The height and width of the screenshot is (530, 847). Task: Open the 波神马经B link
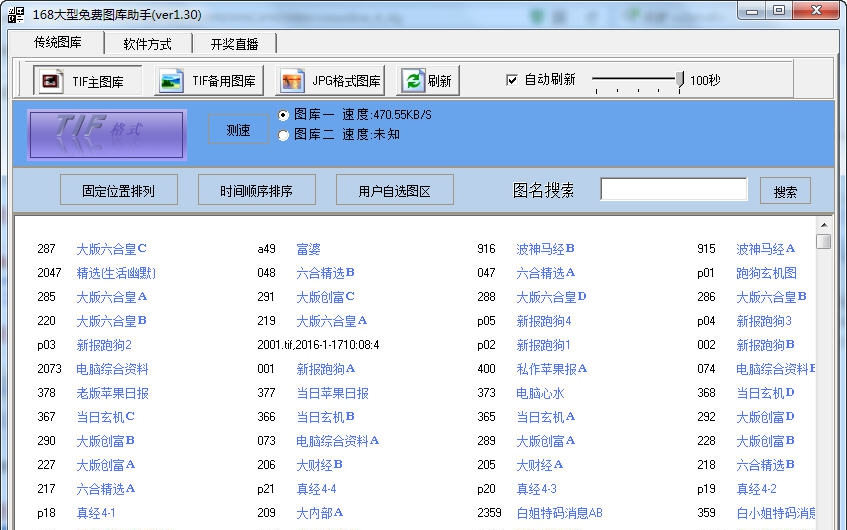coord(545,249)
